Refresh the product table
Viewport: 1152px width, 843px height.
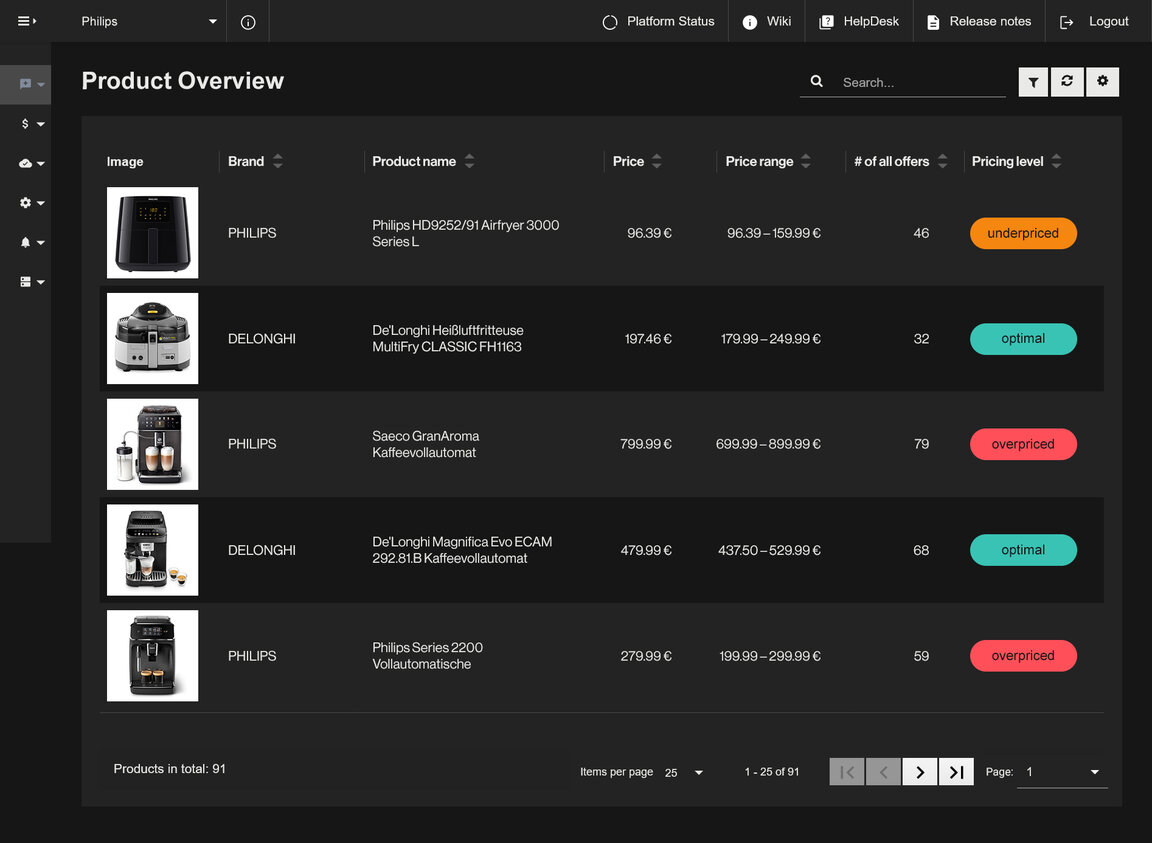(x=1067, y=82)
